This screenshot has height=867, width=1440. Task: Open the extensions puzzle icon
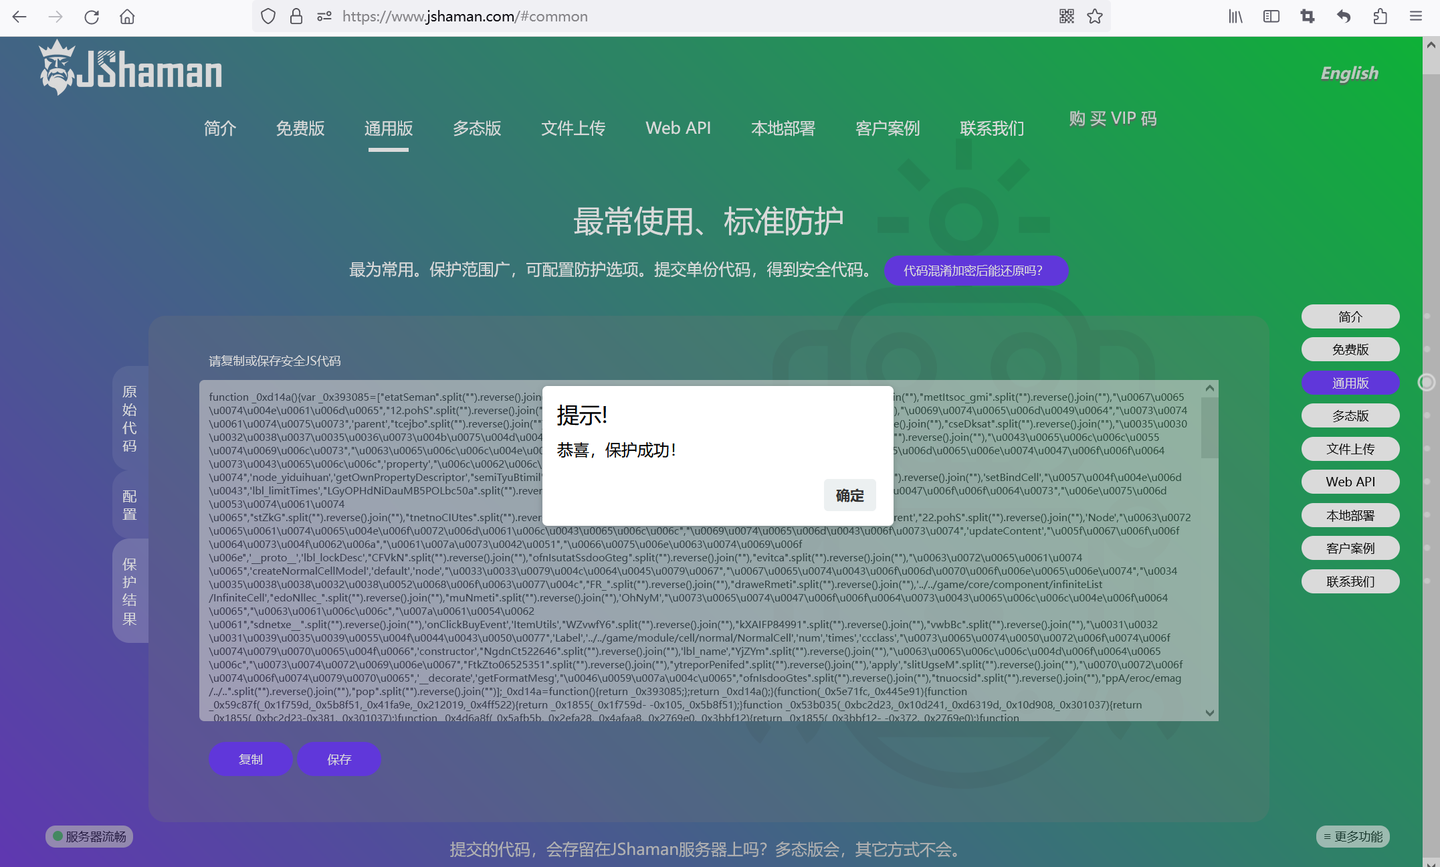pos(1380,17)
